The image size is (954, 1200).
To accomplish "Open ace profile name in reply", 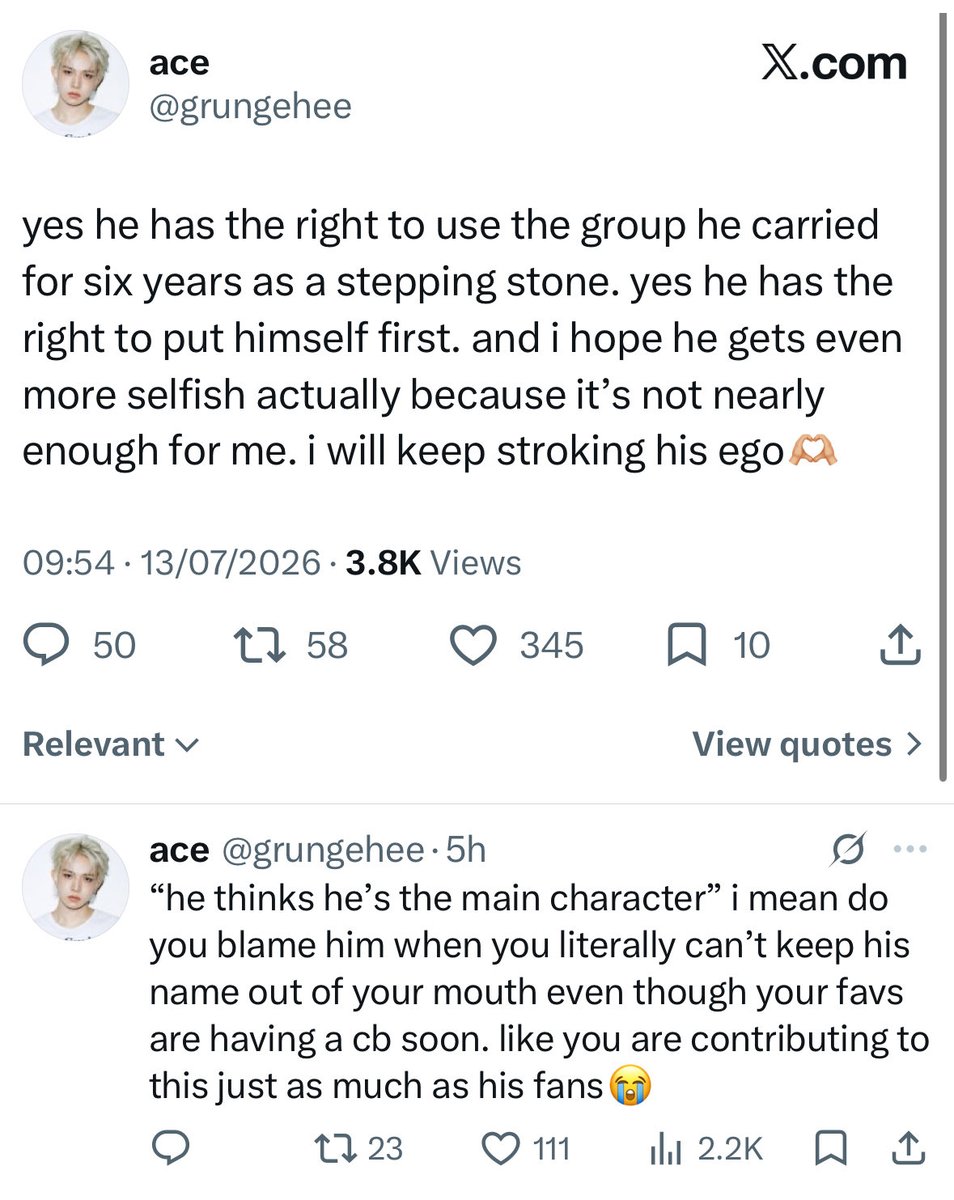I will coord(179,851).
